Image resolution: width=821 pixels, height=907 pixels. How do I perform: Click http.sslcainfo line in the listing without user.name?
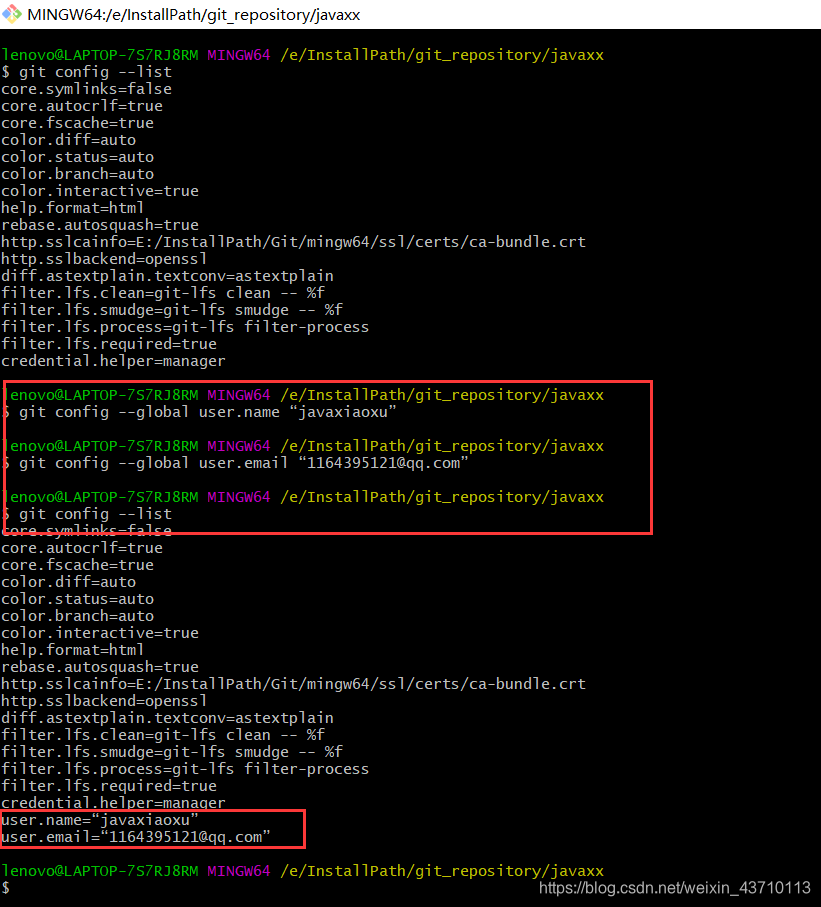click(293, 242)
